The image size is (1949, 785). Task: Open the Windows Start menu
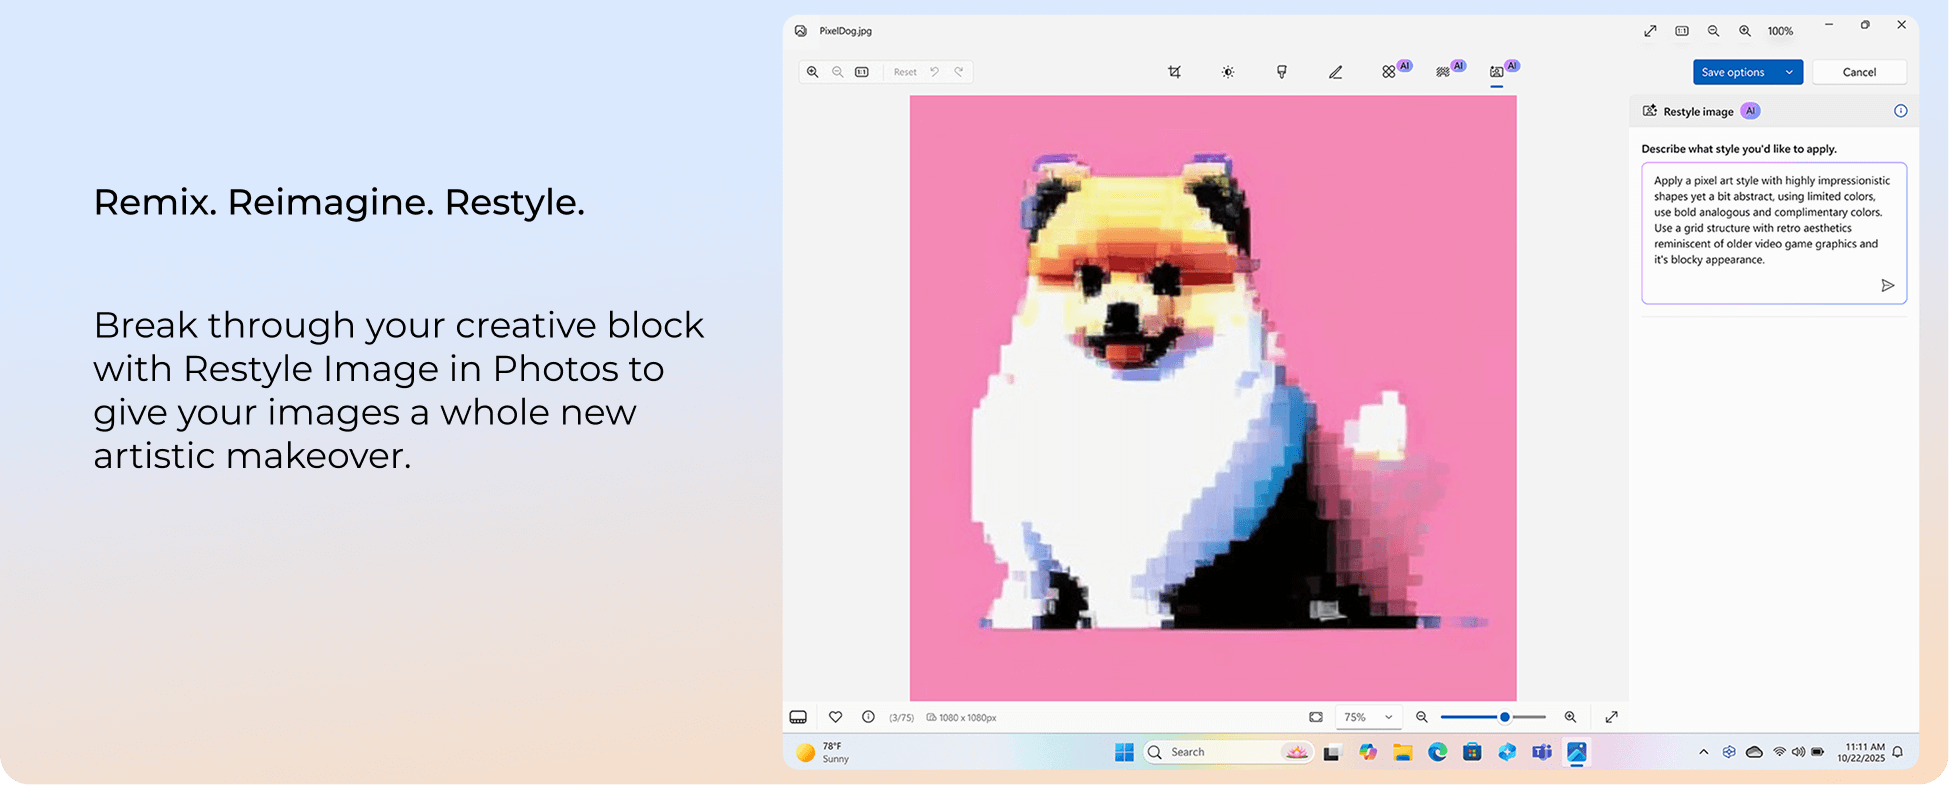pos(1124,752)
